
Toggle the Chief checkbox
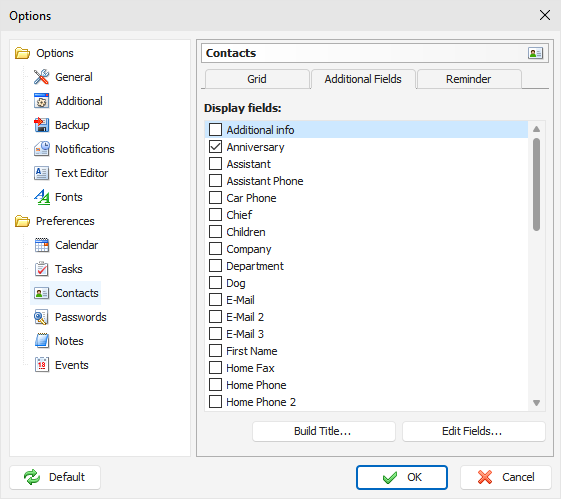pos(215,215)
